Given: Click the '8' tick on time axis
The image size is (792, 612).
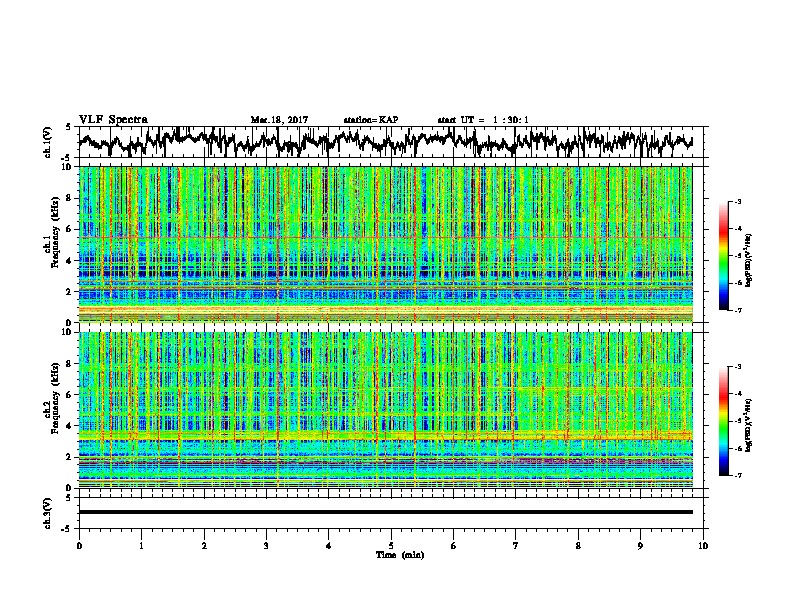Looking at the screenshot, I should 578,546.
